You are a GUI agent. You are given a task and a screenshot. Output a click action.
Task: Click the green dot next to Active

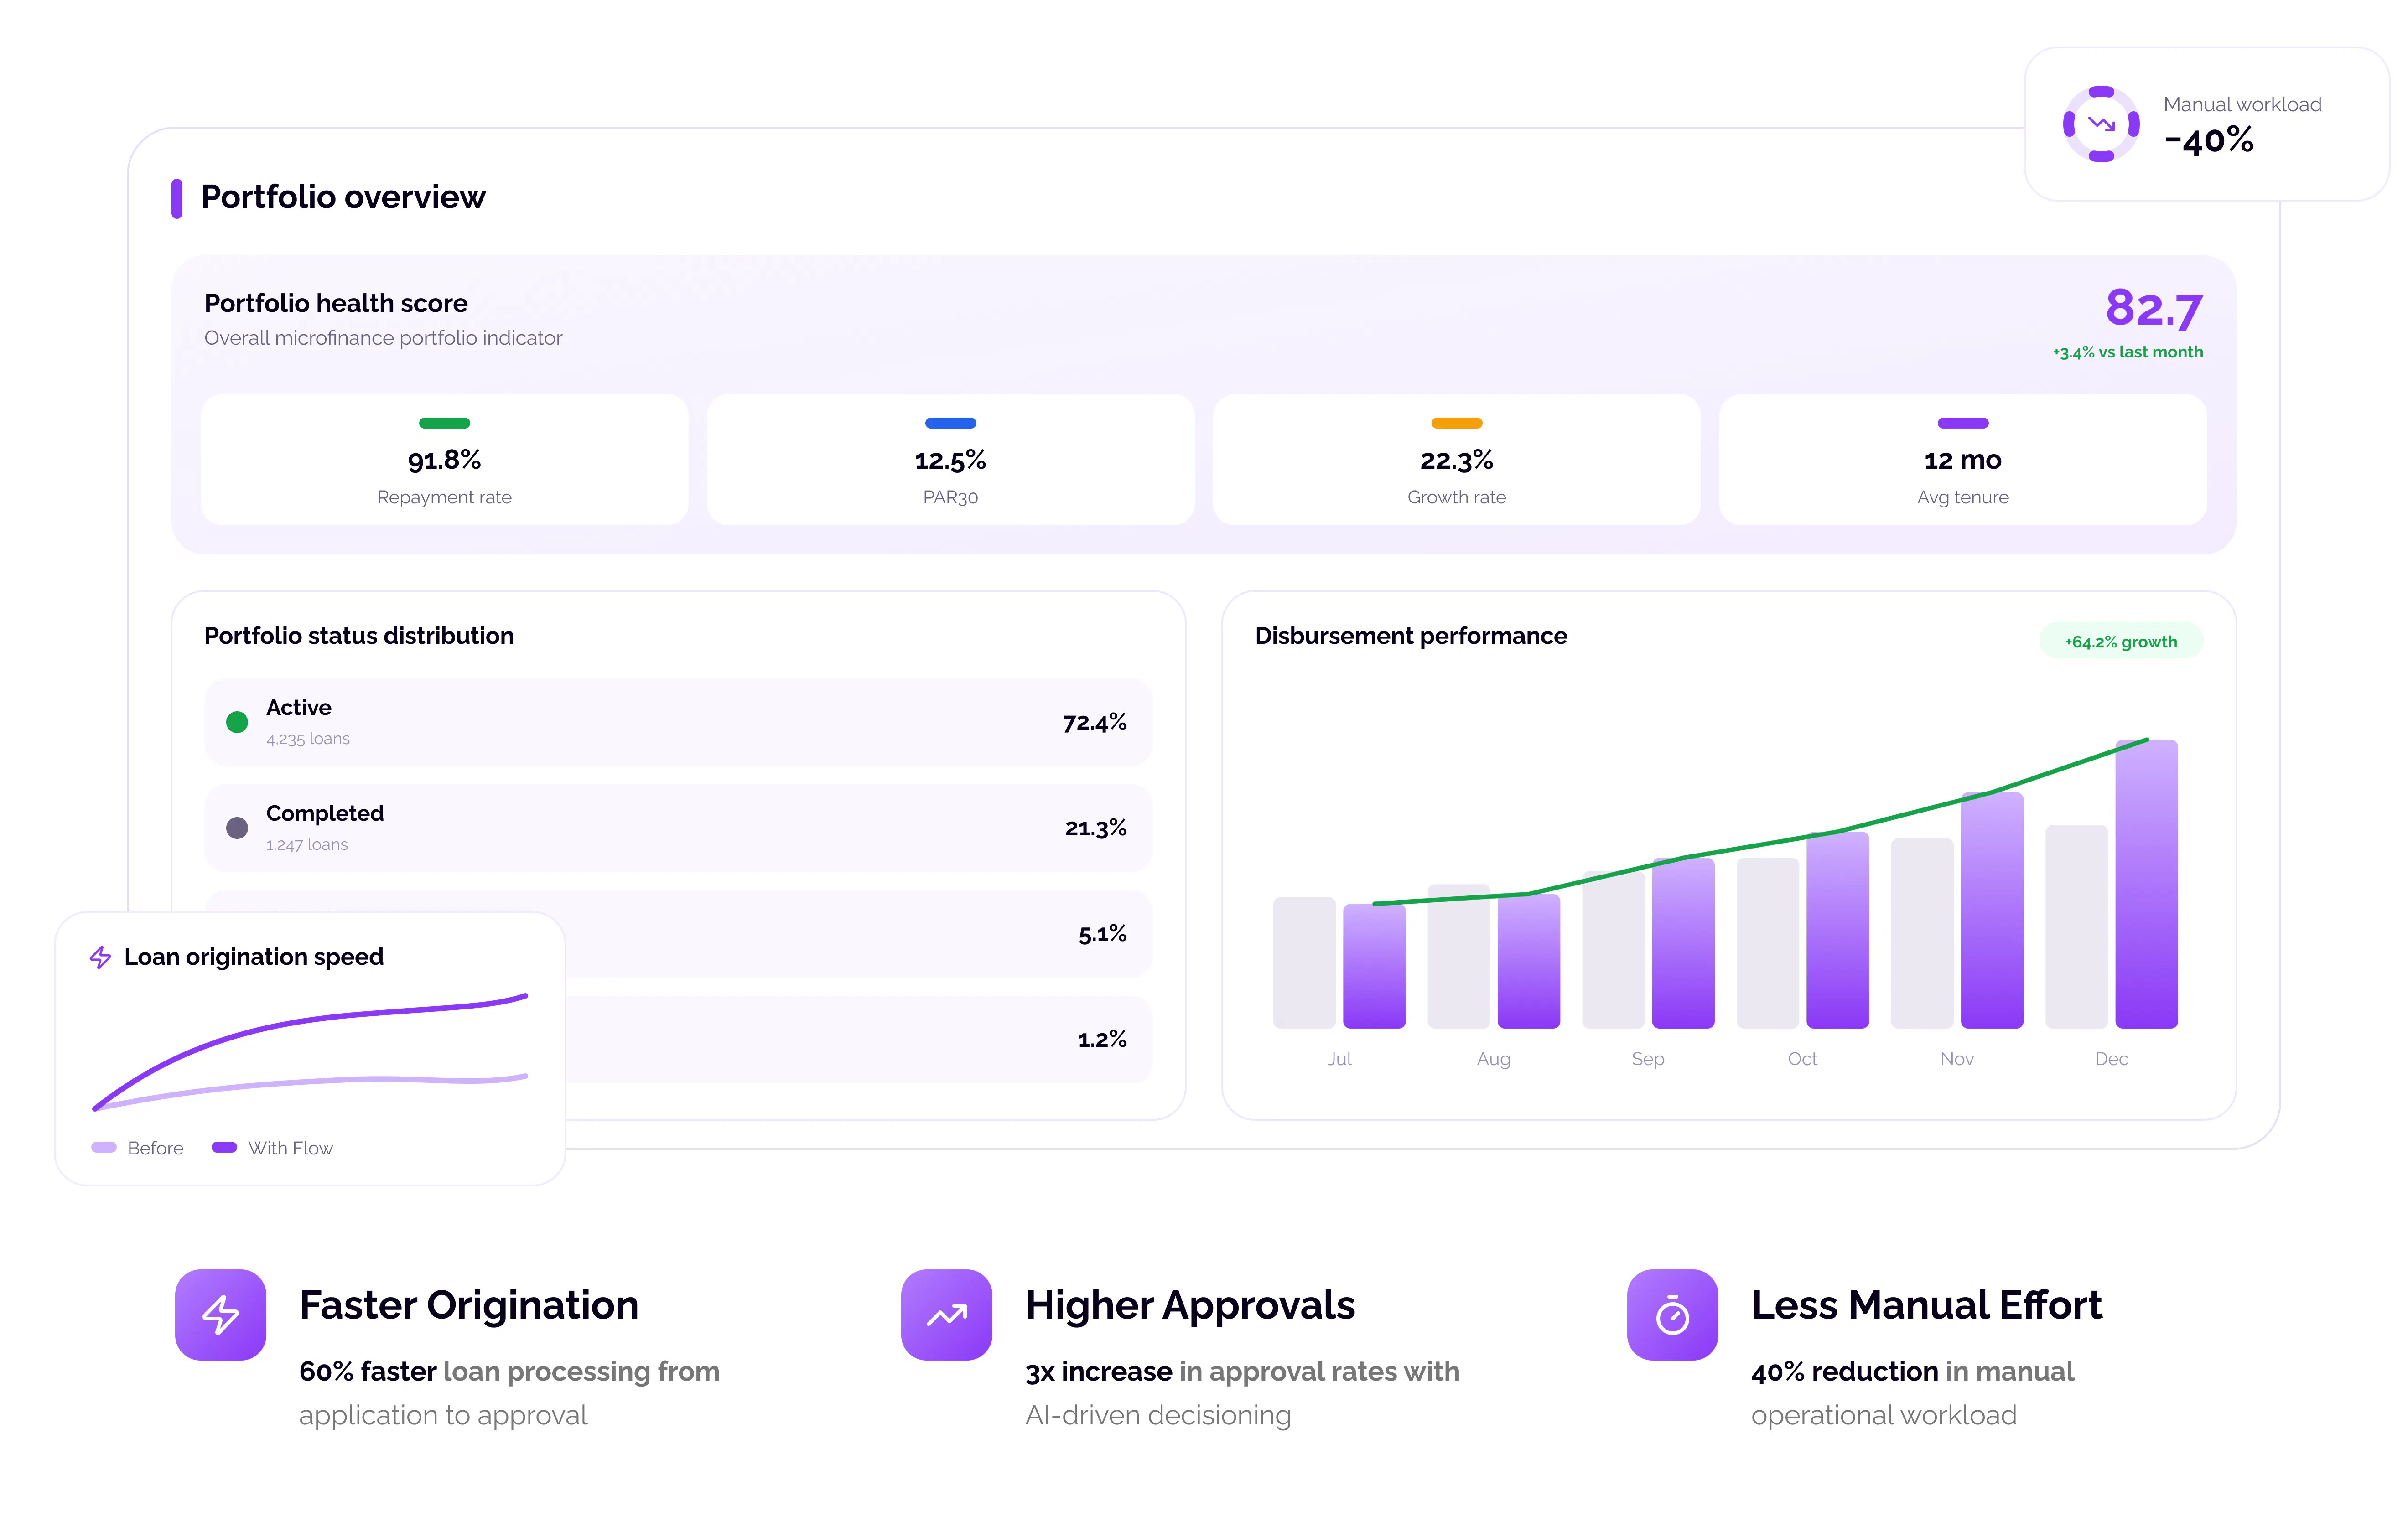(237, 722)
